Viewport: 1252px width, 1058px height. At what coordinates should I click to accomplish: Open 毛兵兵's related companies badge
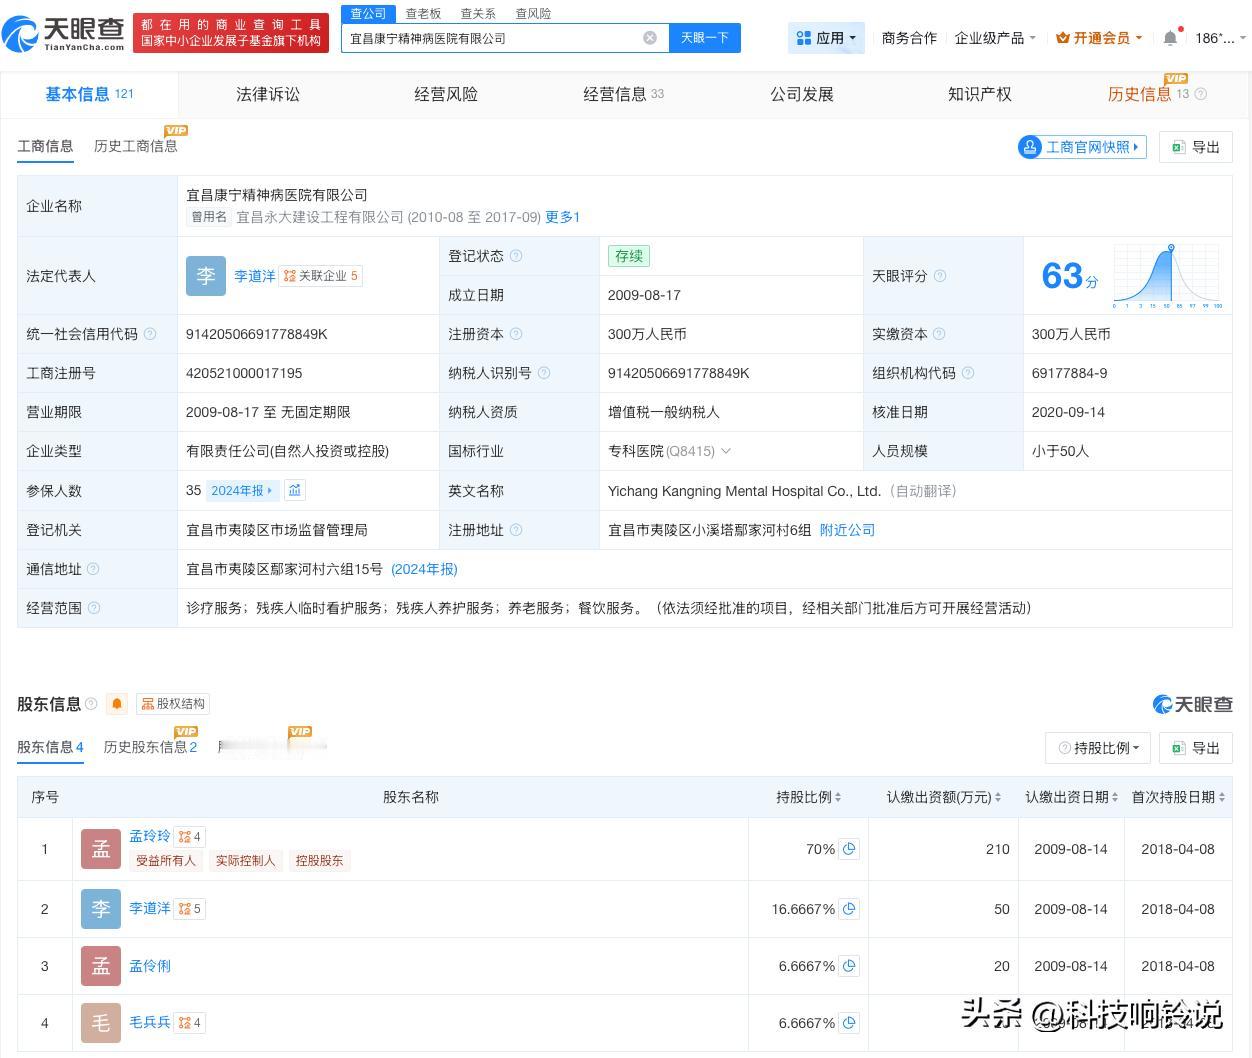190,1023
